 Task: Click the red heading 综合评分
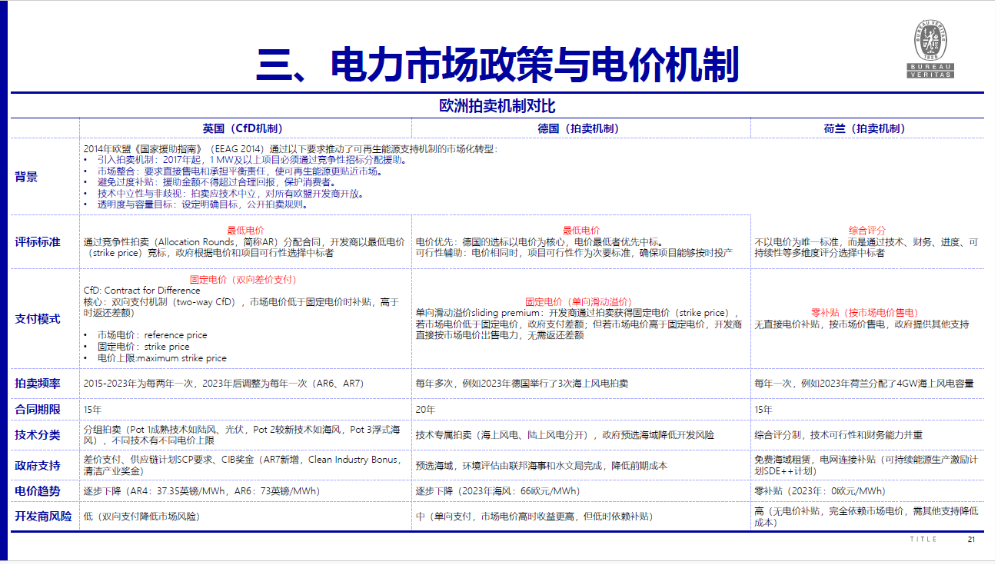[x=867, y=231]
